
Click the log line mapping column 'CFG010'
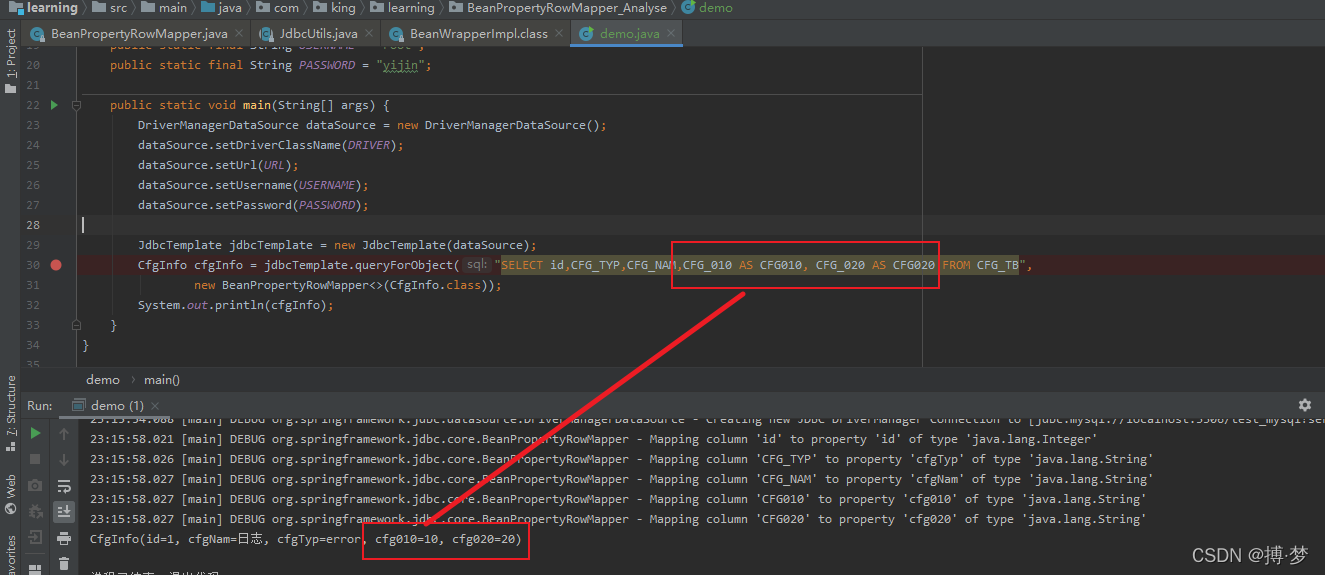click(617, 499)
